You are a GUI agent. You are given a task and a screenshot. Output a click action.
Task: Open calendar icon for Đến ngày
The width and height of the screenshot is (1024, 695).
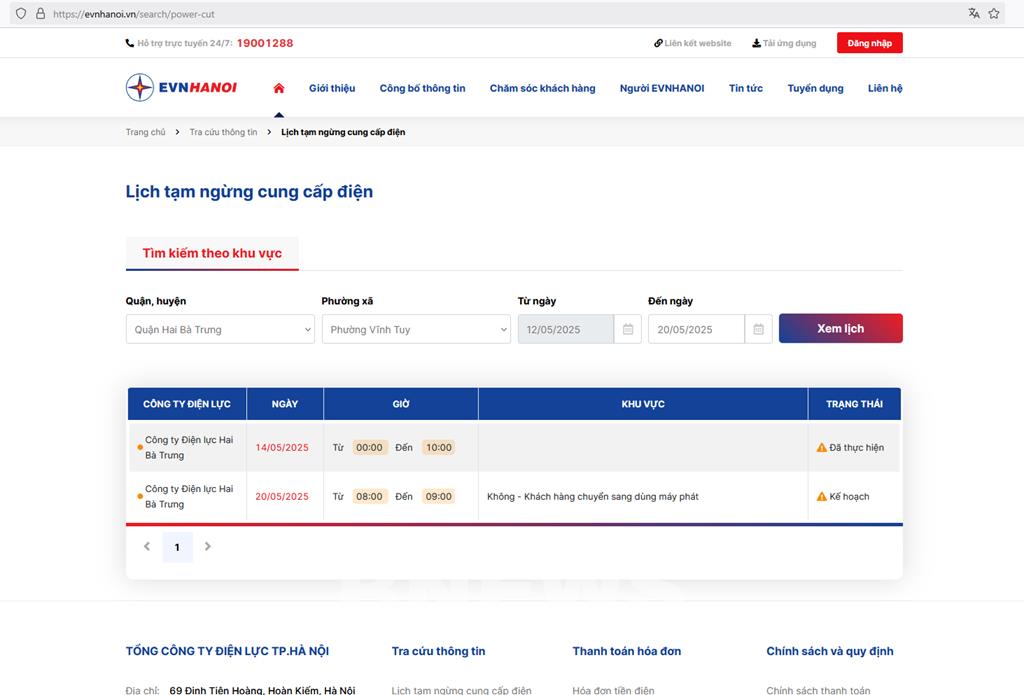pos(758,329)
